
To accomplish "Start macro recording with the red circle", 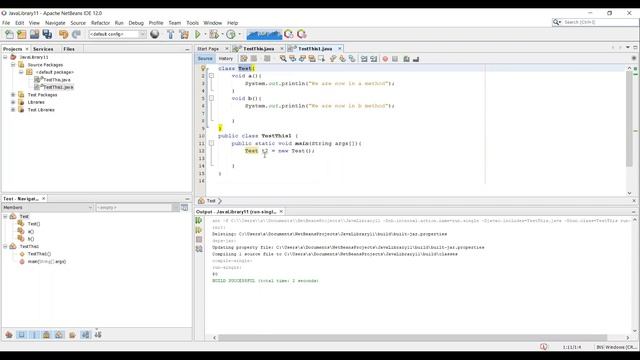I will point(385,59).
